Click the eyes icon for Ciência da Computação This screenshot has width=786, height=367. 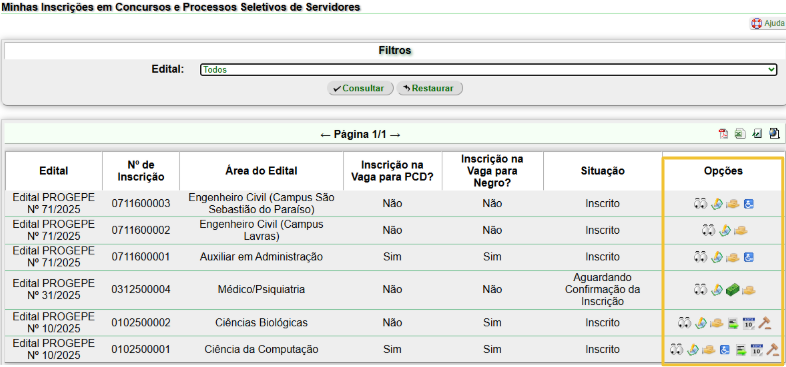click(677, 349)
